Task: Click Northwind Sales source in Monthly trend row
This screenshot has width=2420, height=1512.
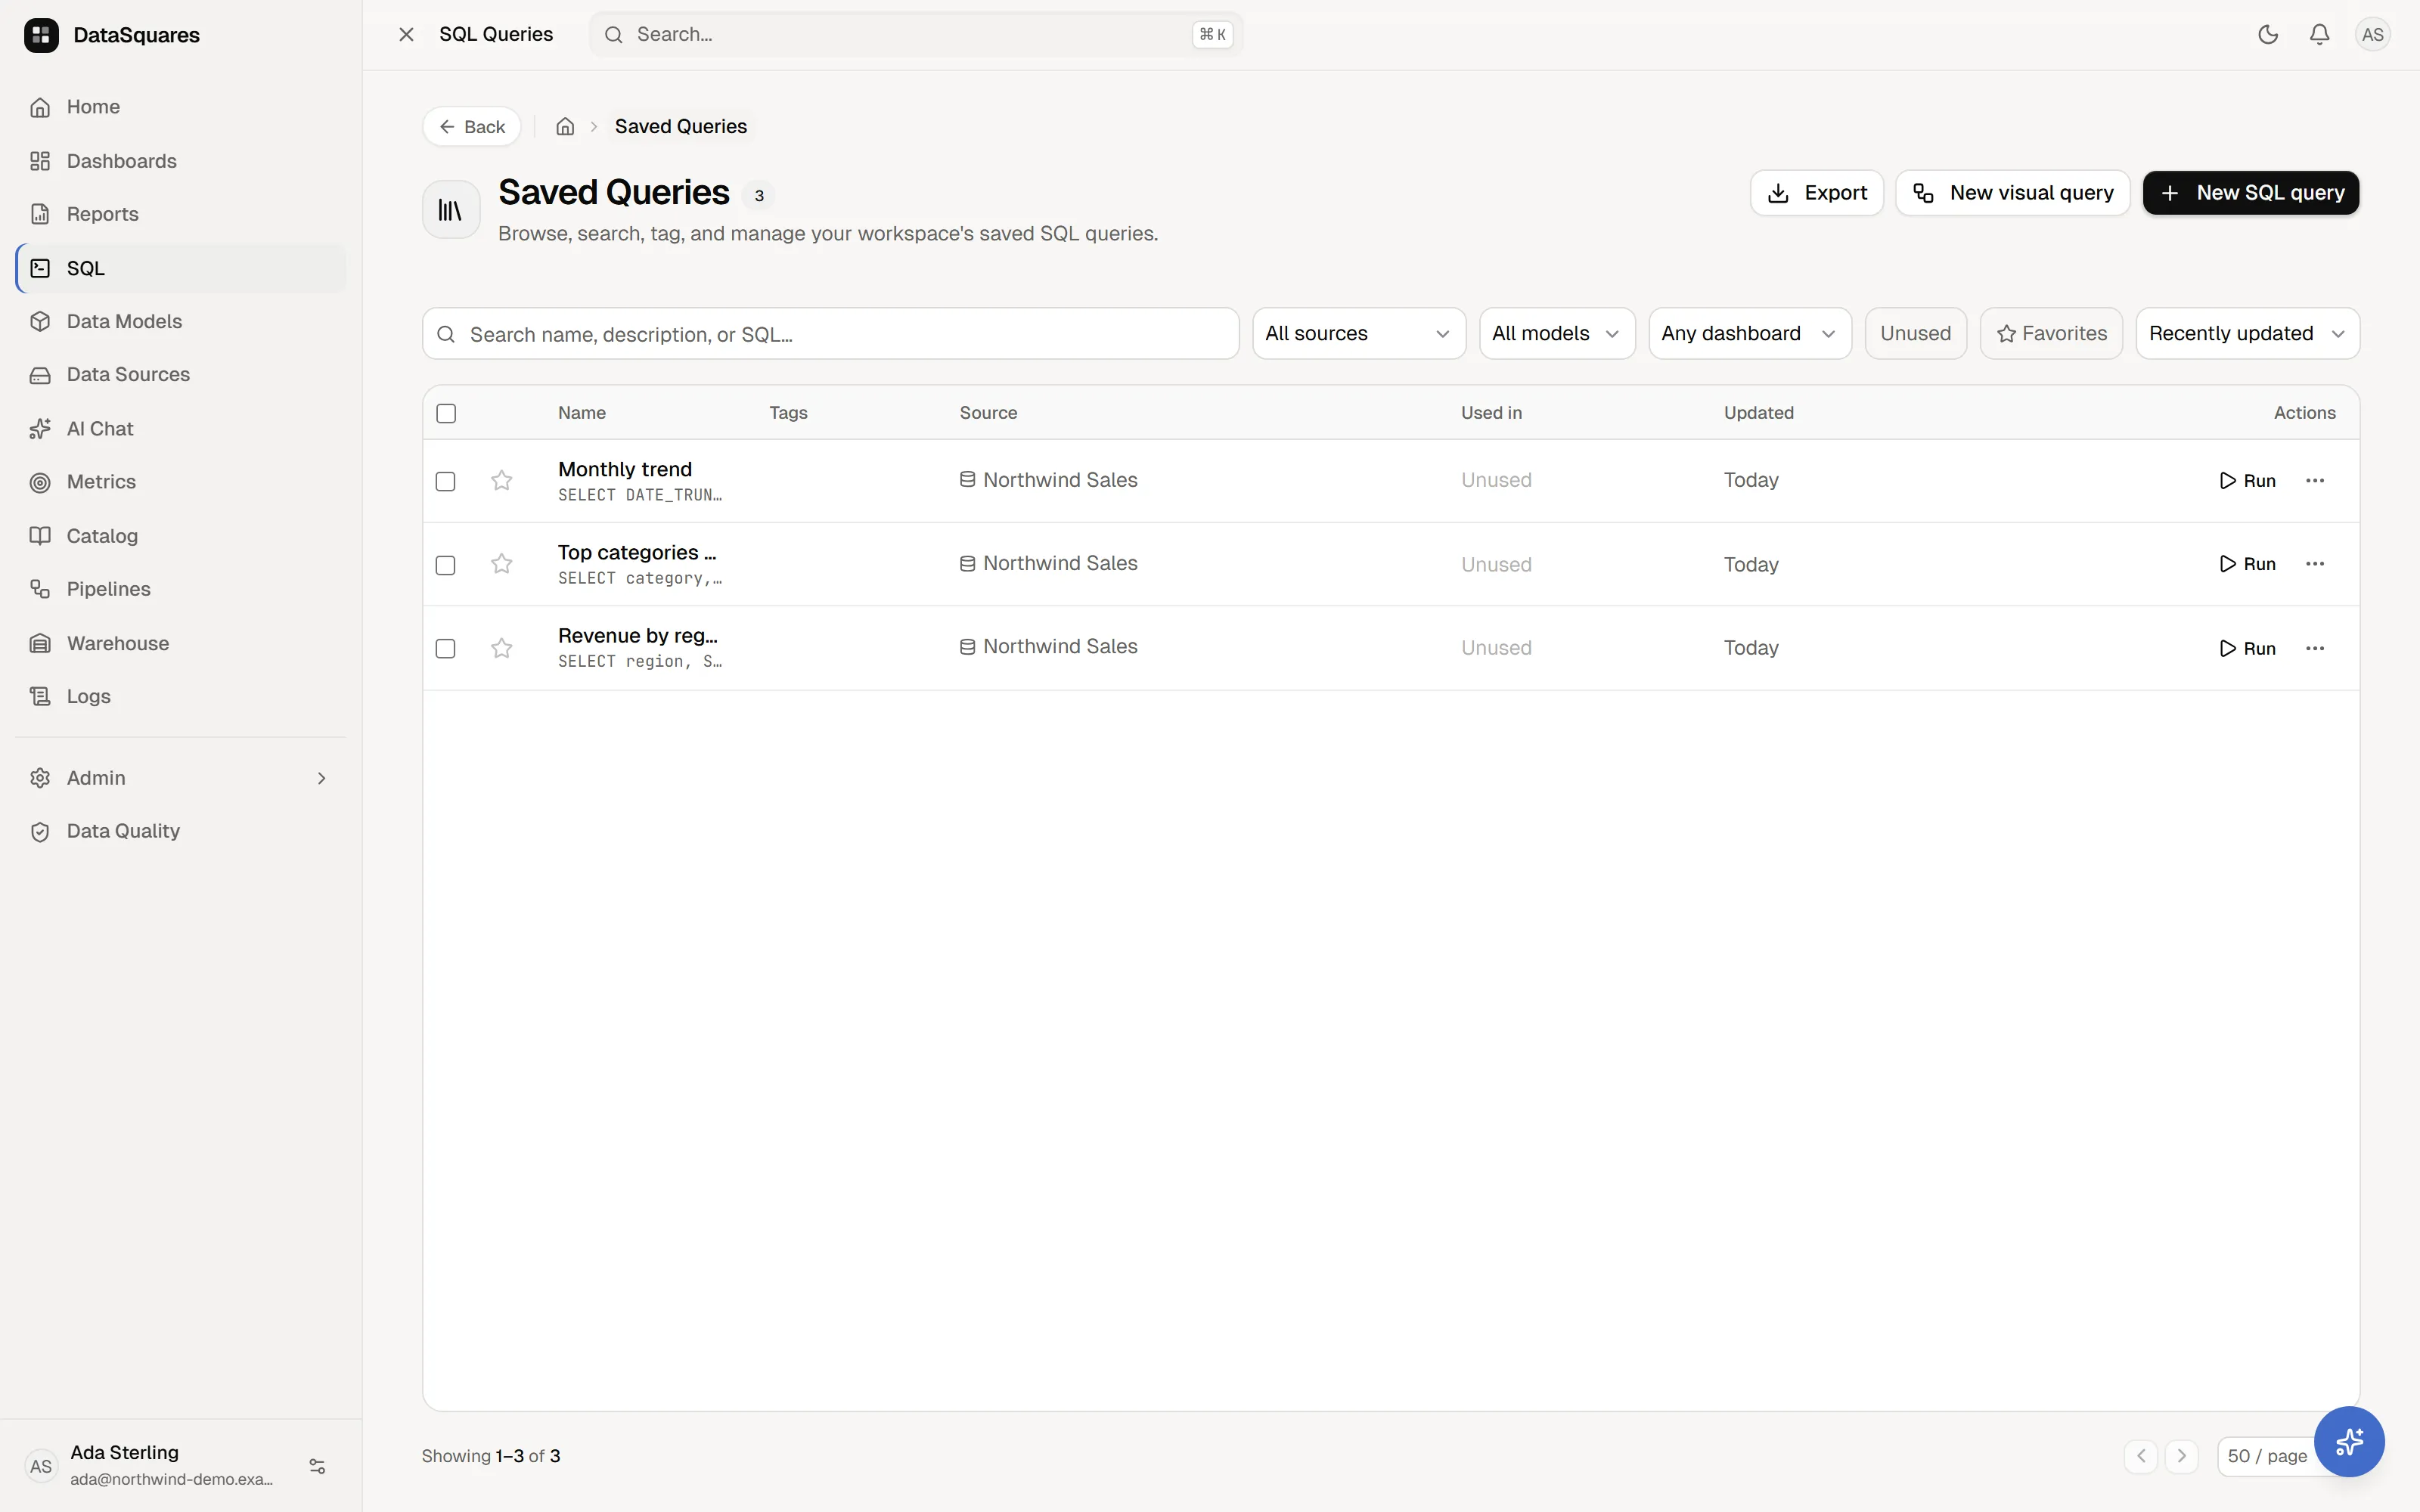Action: point(1048,480)
